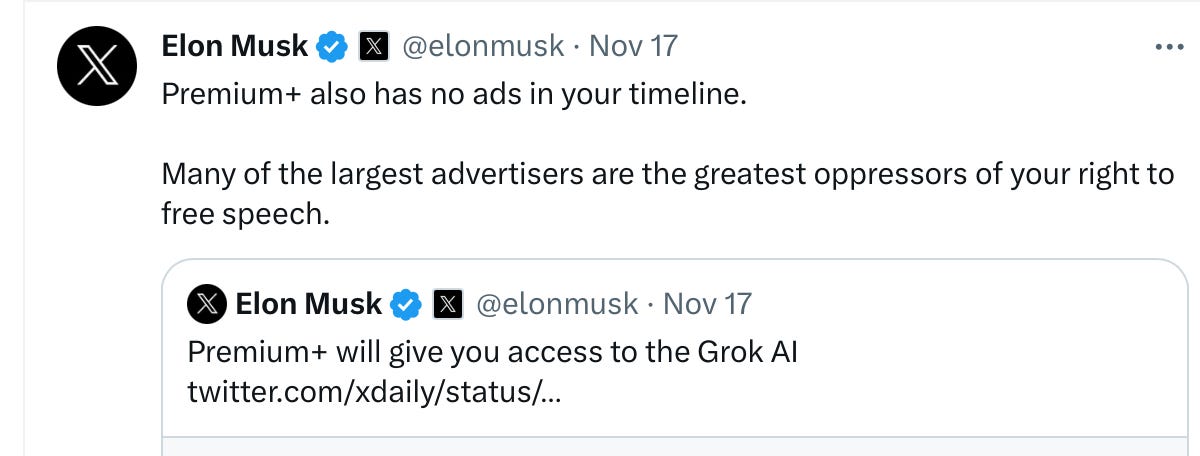Click the @elonmusk handle in quoted post
This screenshot has width=1200, height=456.
coord(557,304)
